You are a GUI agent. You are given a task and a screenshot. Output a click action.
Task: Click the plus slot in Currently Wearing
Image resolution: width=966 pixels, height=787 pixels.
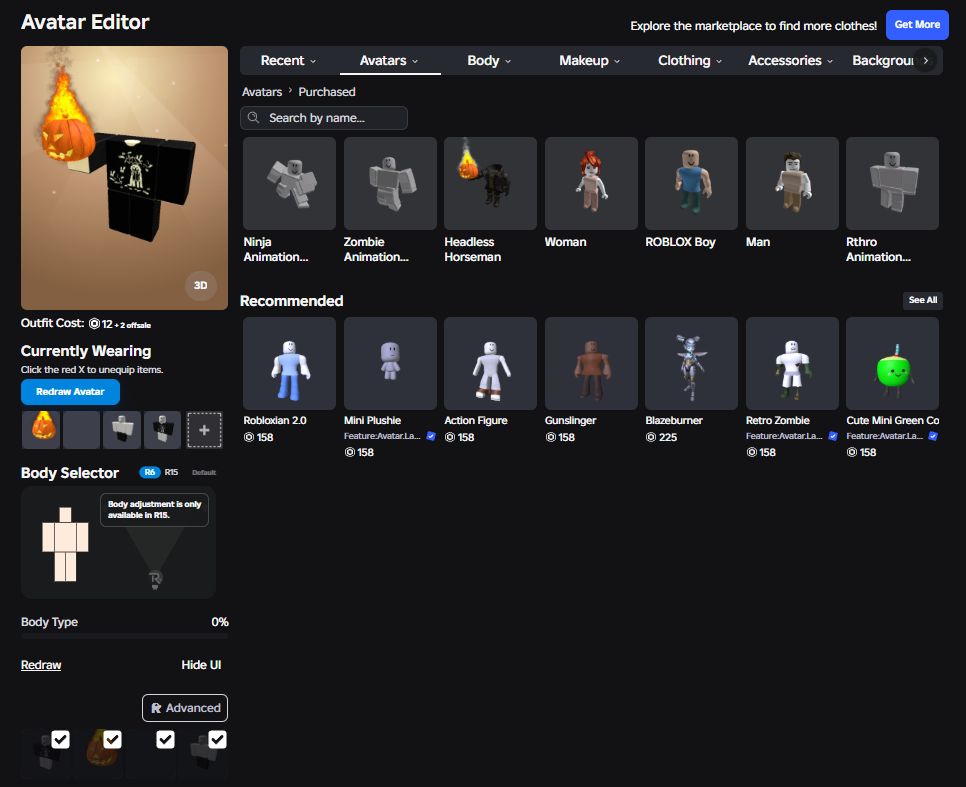coord(204,430)
